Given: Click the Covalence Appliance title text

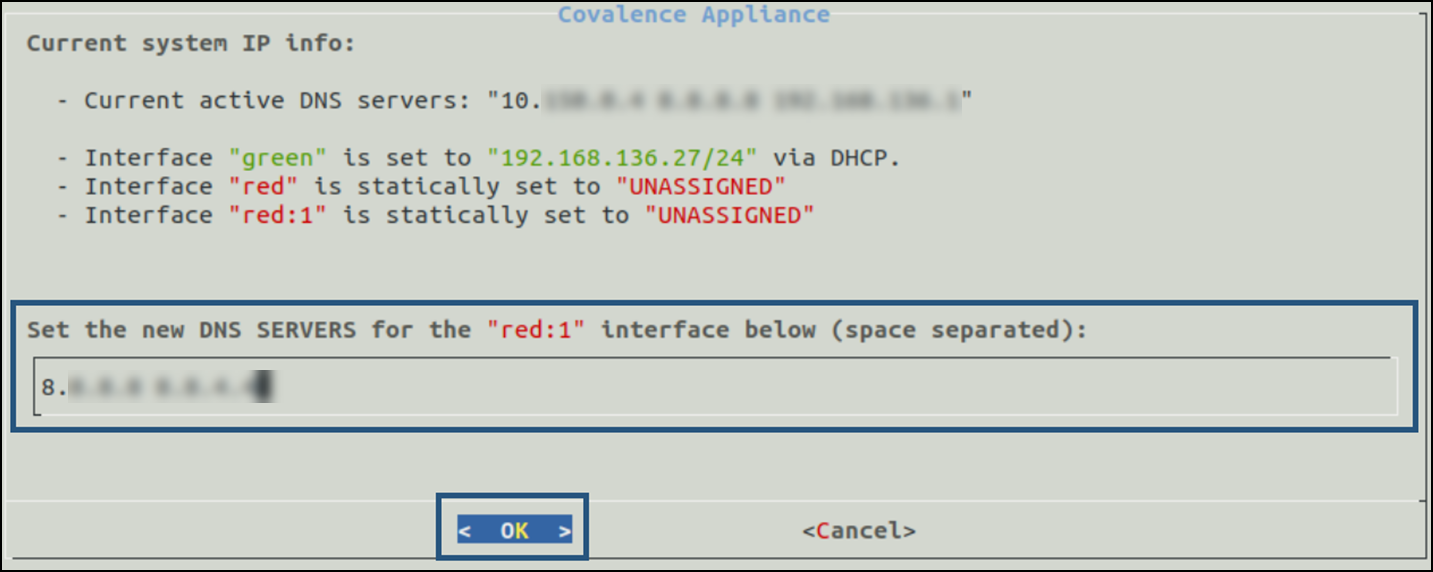Looking at the screenshot, I should [x=694, y=15].
